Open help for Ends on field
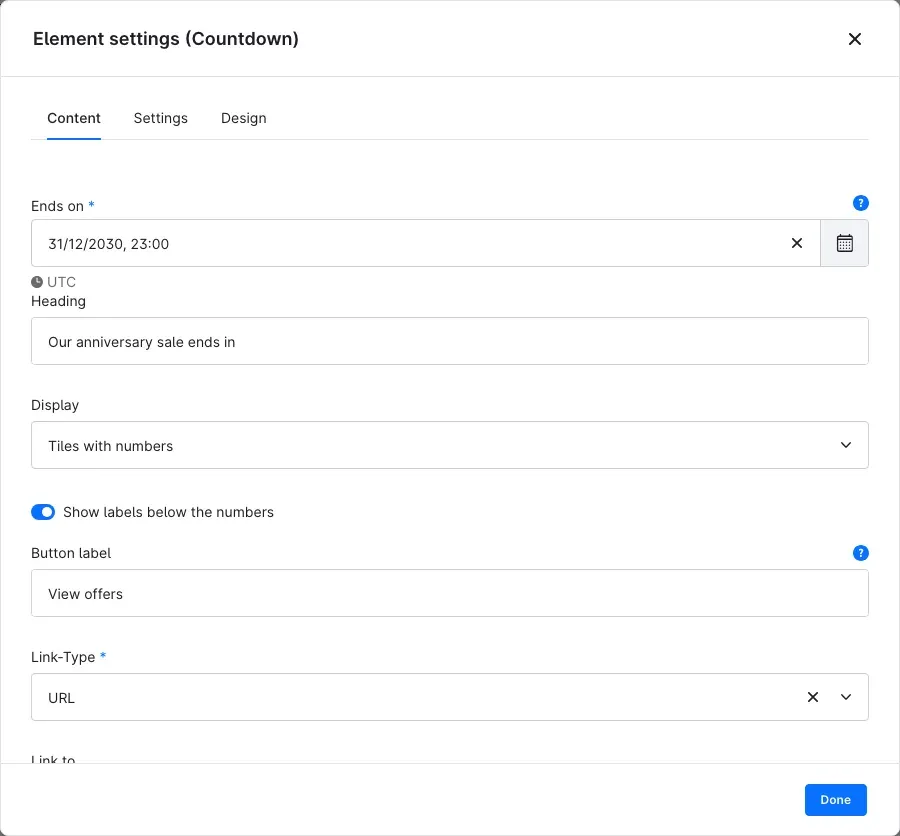The image size is (900, 836). pos(860,203)
